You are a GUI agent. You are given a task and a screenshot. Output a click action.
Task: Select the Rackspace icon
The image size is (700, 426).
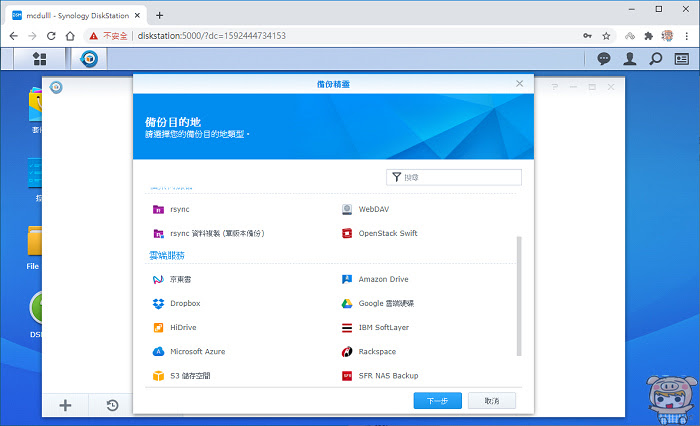tap(347, 351)
